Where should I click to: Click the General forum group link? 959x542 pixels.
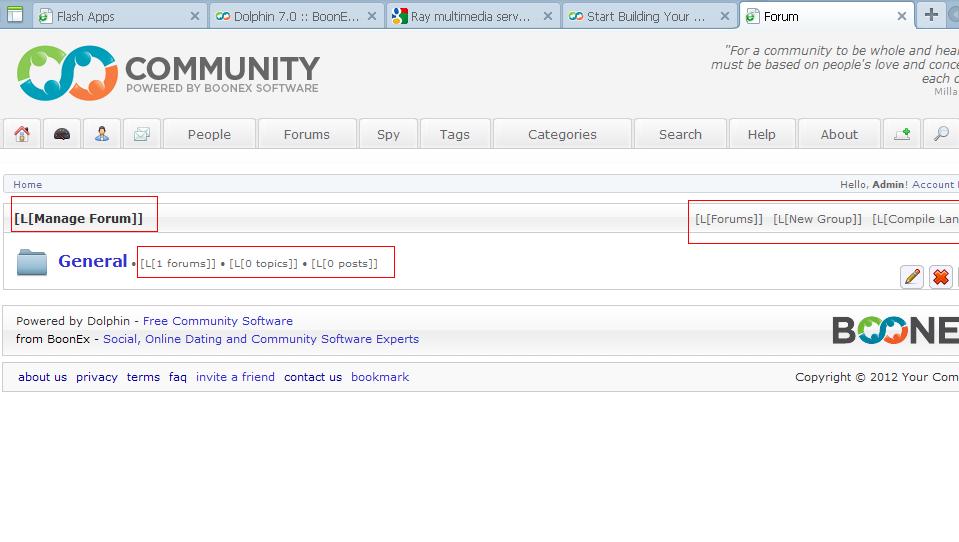coord(92,261)
